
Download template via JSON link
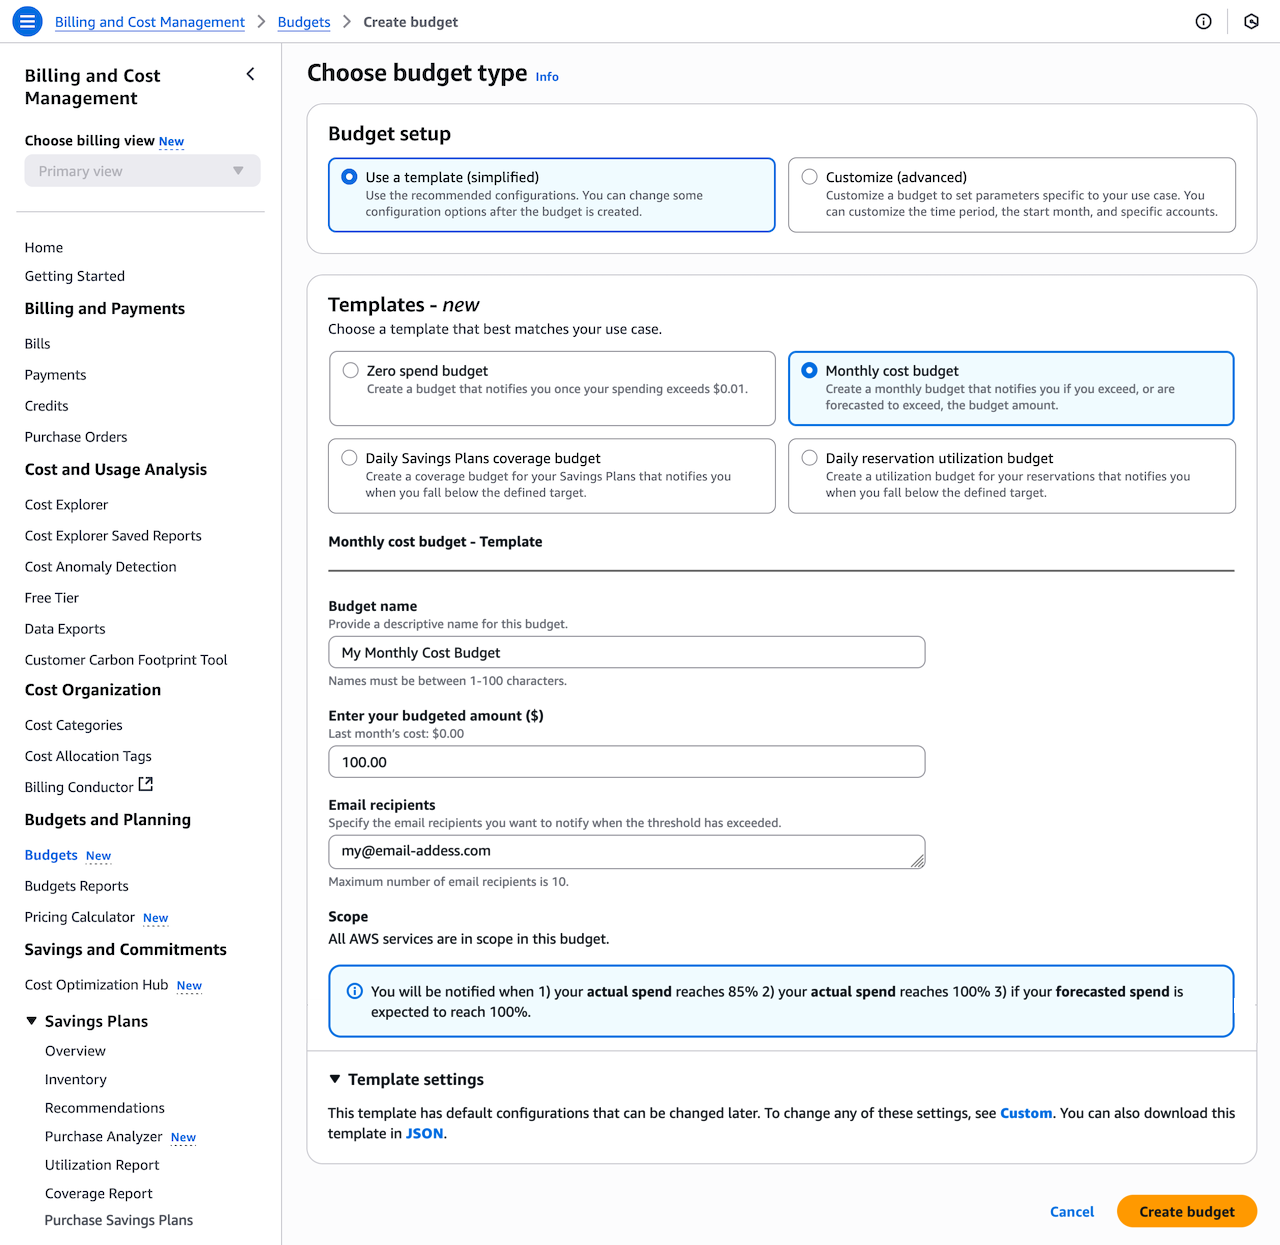point(425,1134)
